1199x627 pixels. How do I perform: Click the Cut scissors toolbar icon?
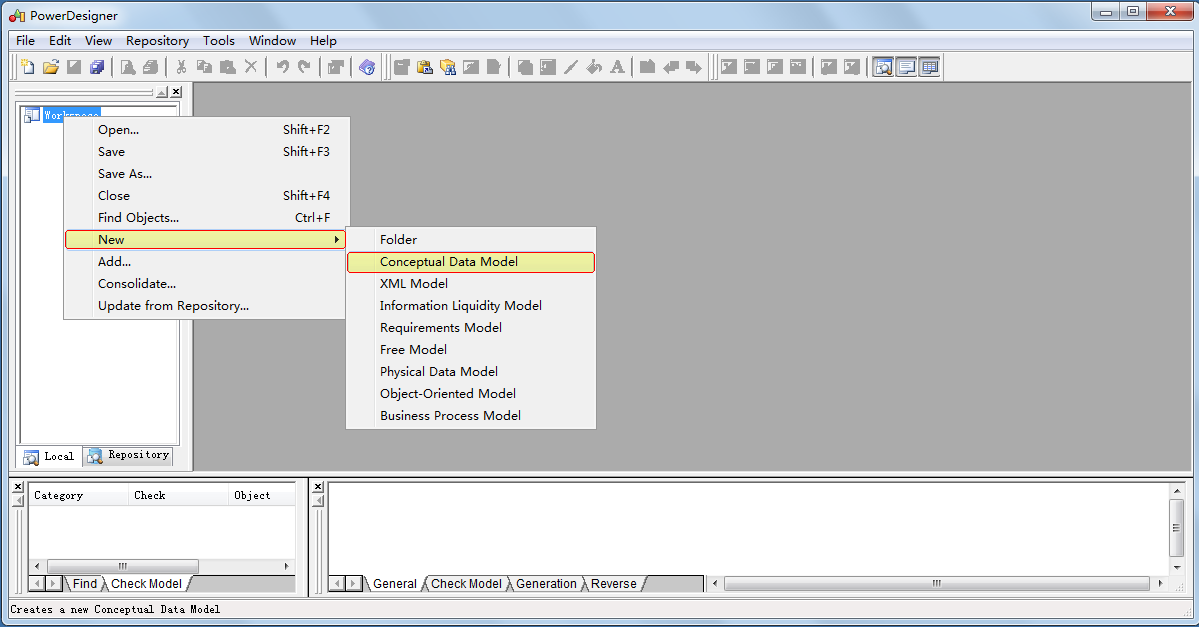(181, 67)
